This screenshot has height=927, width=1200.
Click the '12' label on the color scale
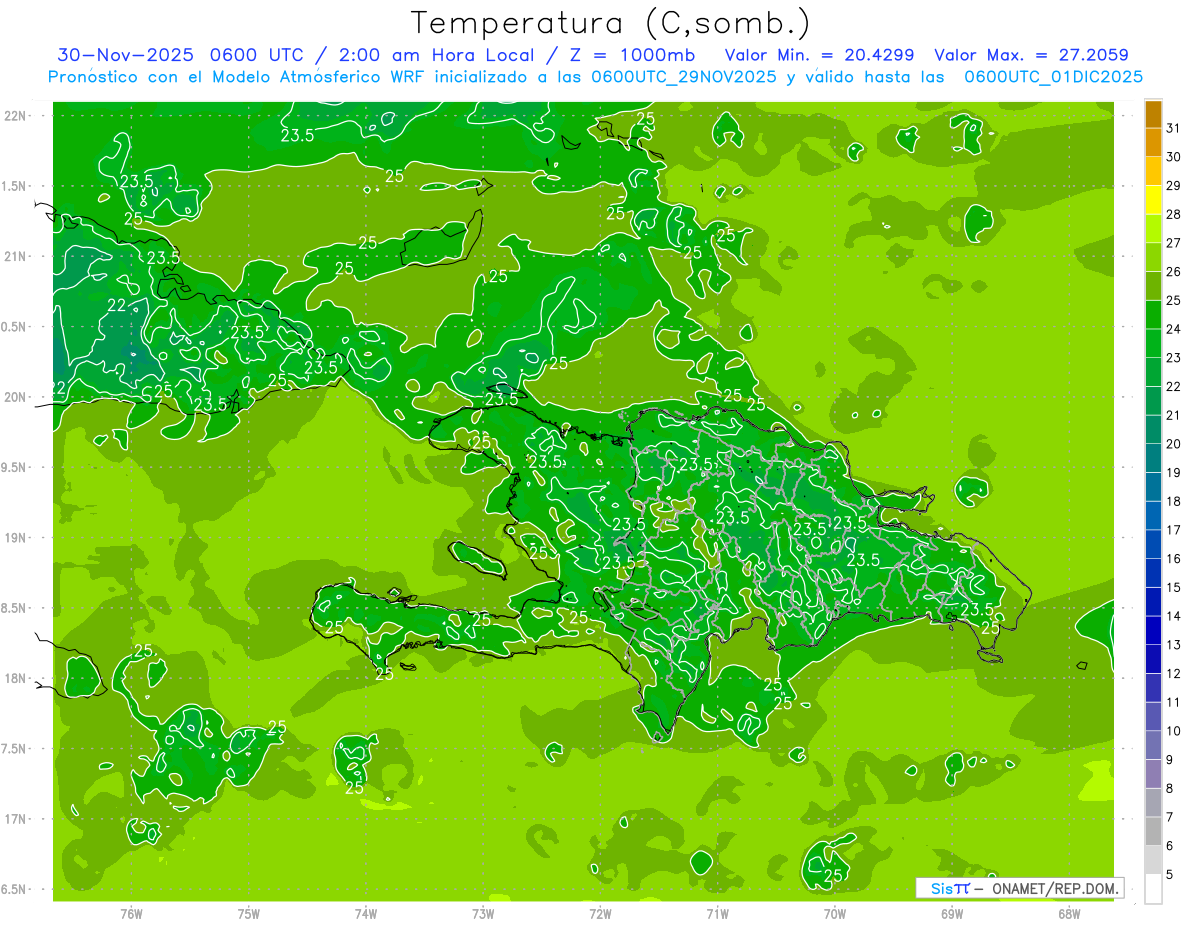tap(1174, 673)
